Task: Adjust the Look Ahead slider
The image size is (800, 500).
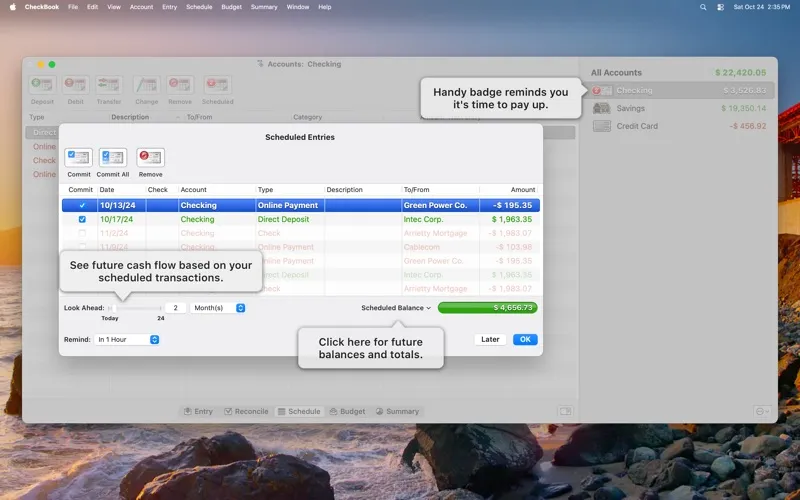Action: click(113, 308)
